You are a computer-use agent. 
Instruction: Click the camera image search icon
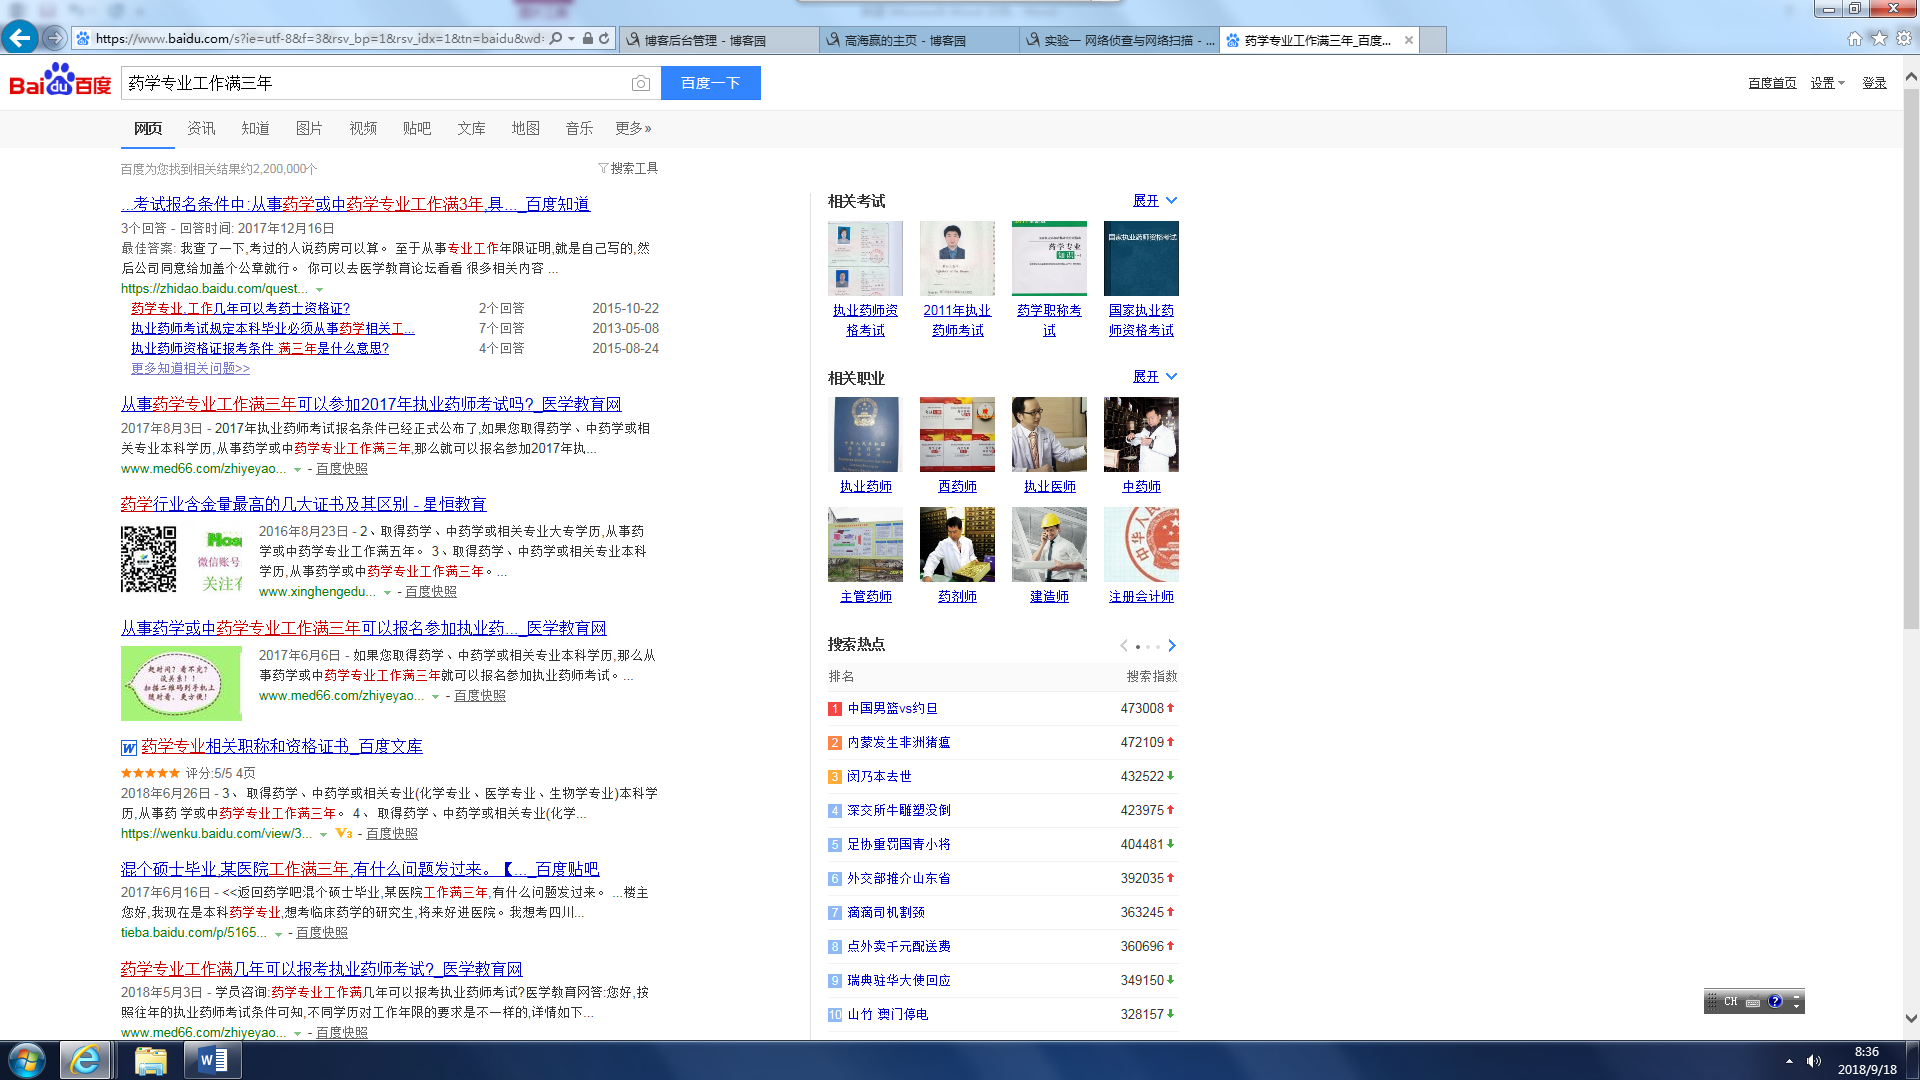[641, 83]
